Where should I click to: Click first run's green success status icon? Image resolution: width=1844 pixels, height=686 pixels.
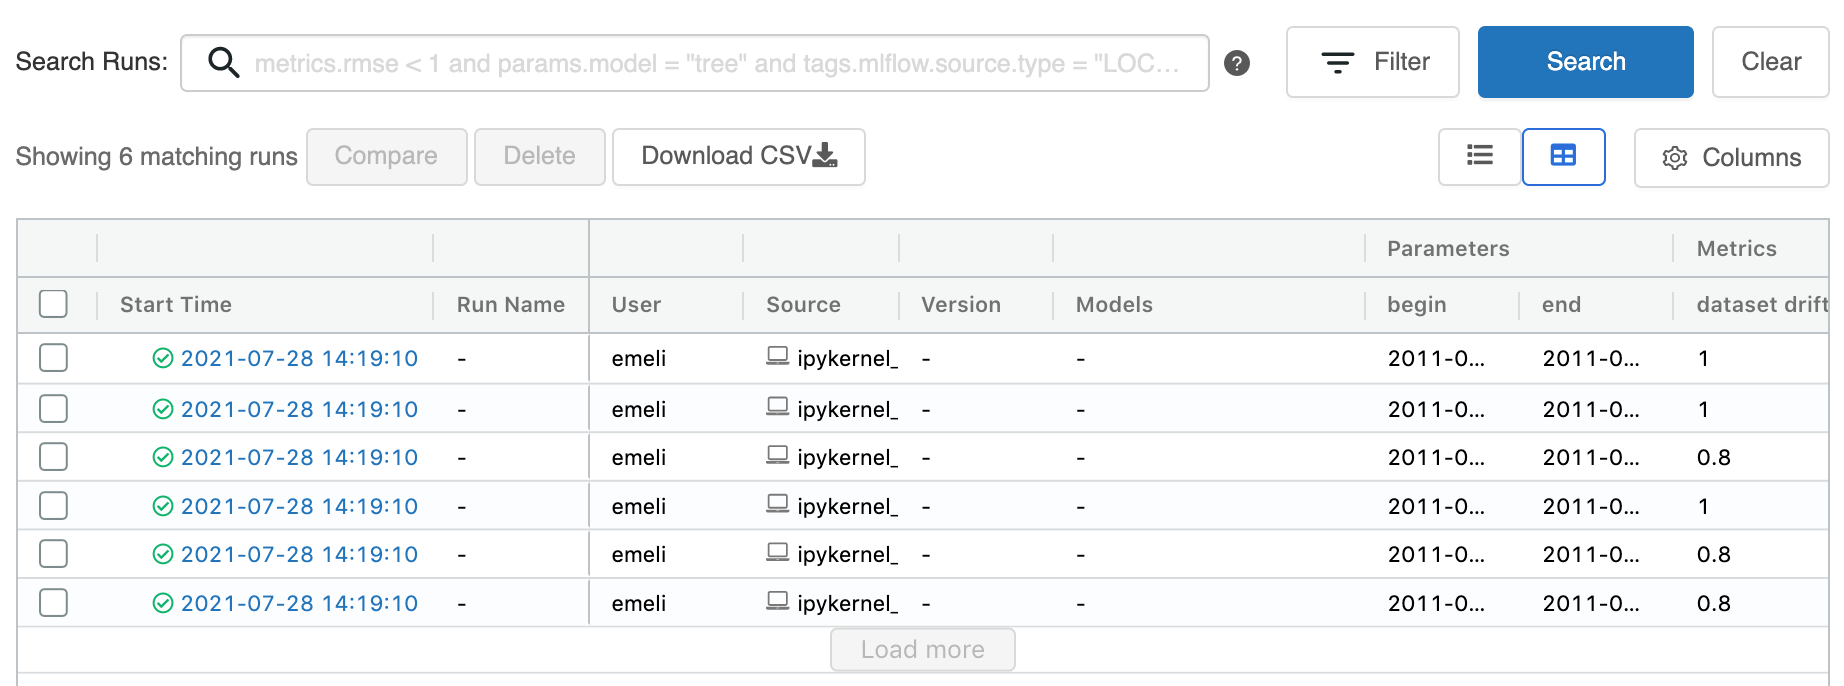click(163, 358)
